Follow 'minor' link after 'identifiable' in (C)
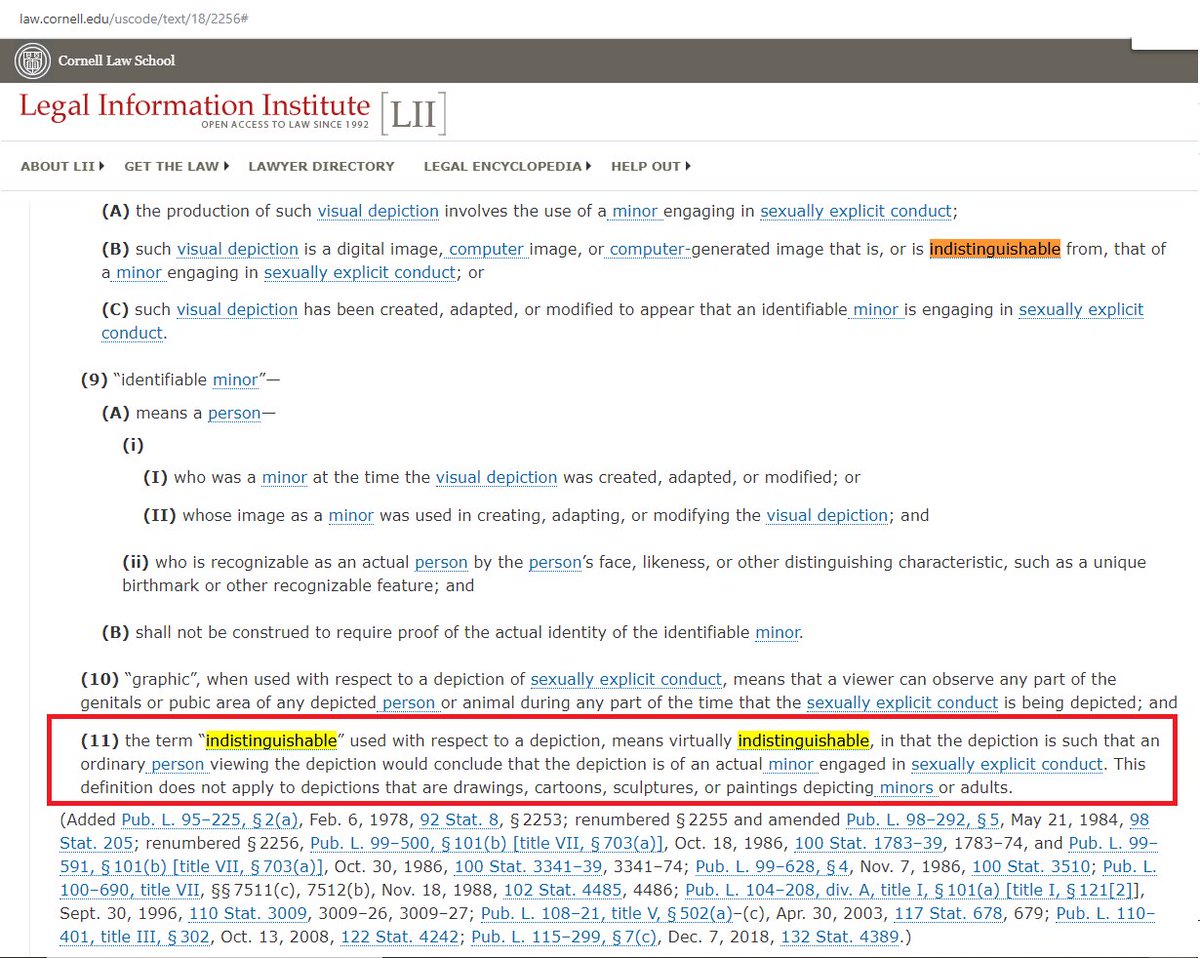This screenshot has width=1200, height=958. pos(878,310)
